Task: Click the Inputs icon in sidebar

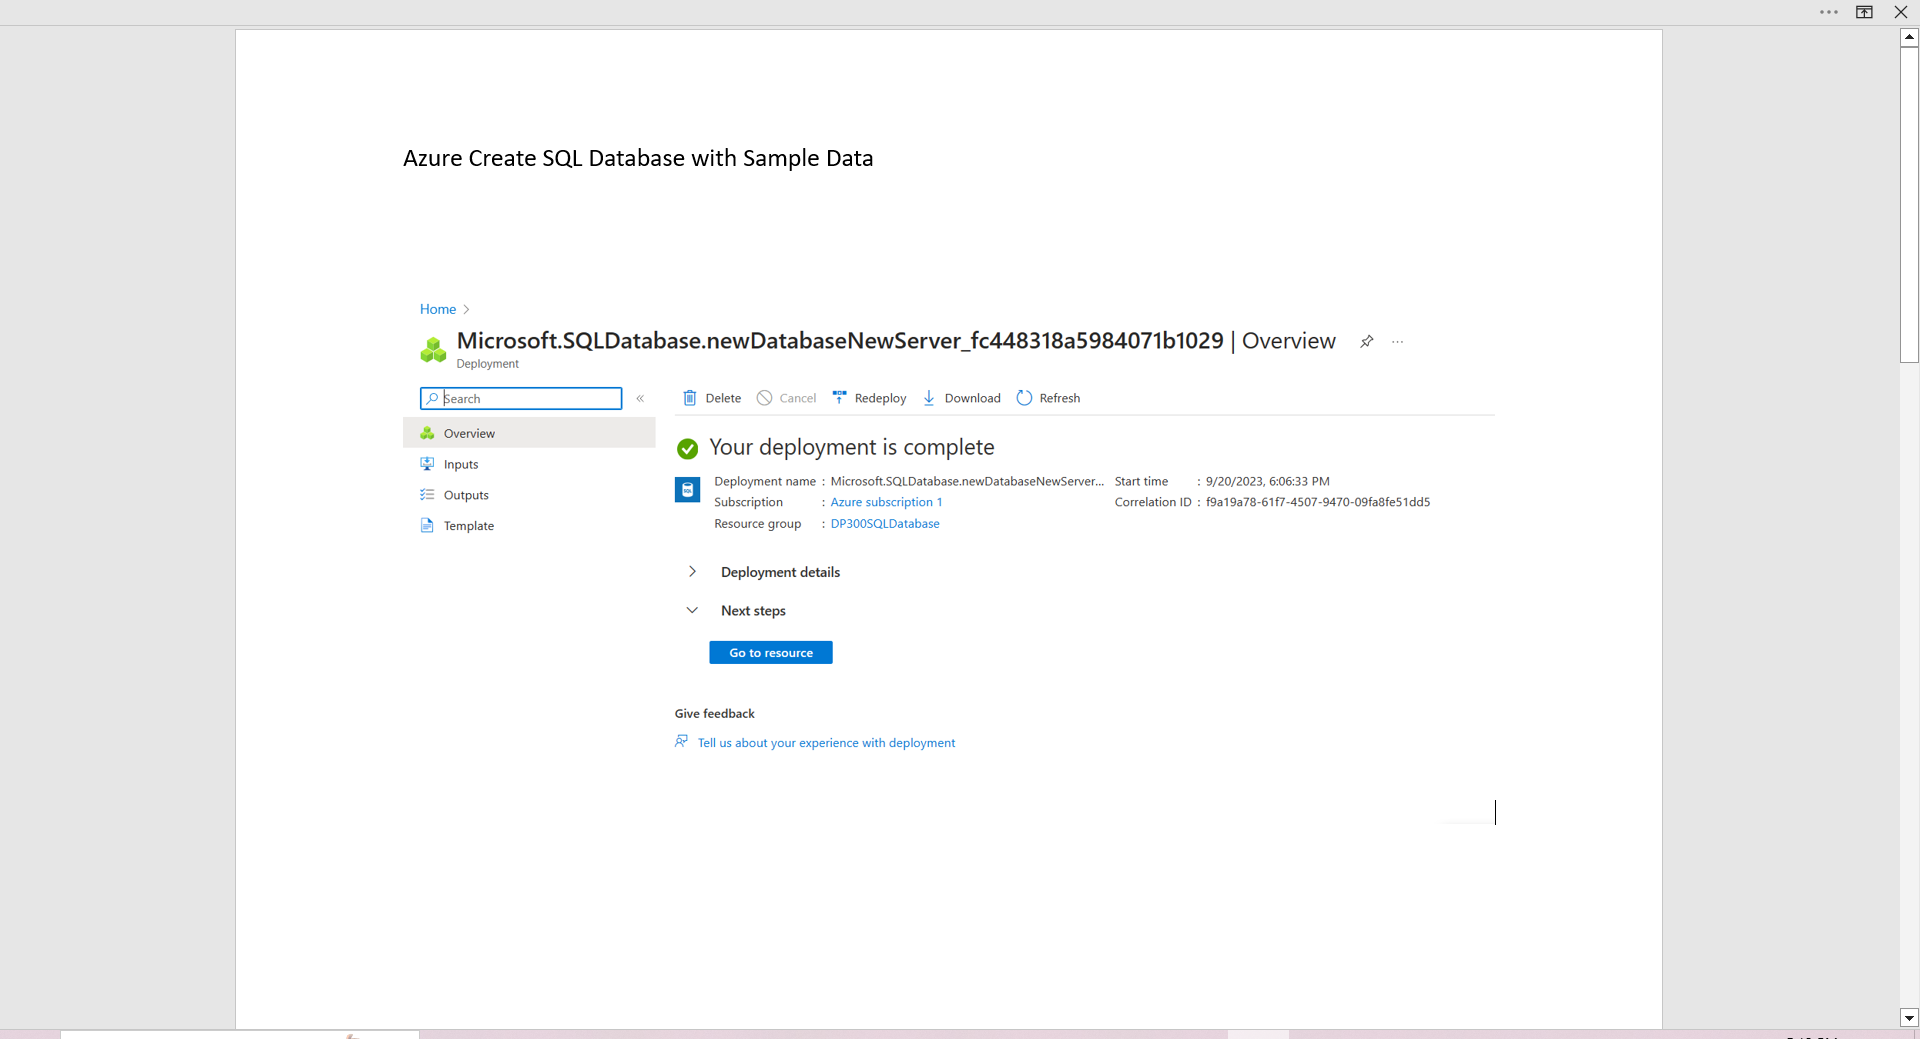Action: click(427, 464)
